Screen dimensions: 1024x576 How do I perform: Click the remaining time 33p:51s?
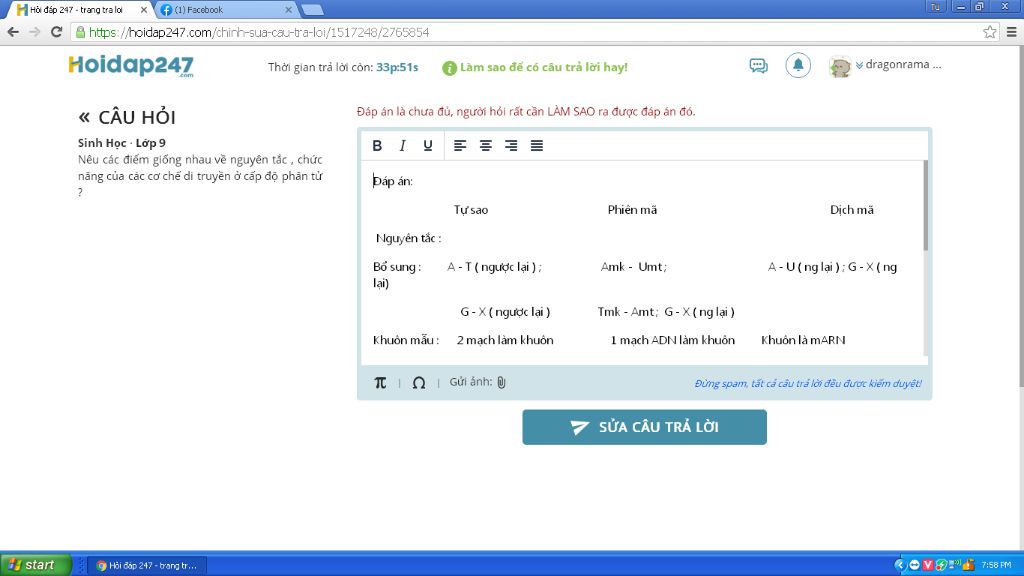pyautogui.click(x=397, y=67)
